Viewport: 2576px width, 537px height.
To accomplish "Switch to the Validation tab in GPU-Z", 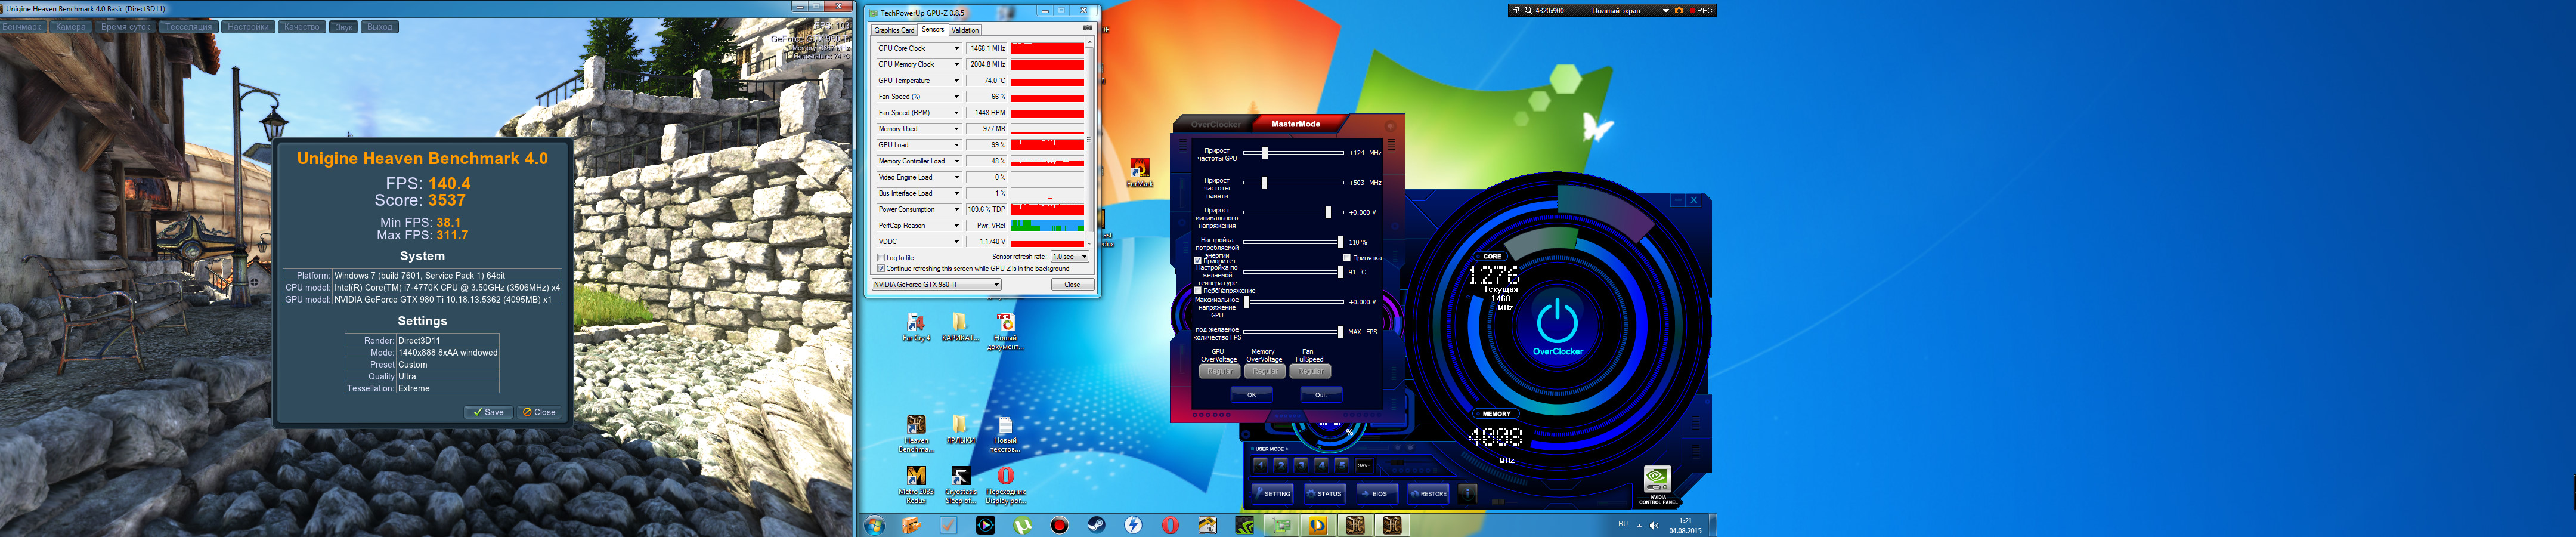I will point(965,30).
